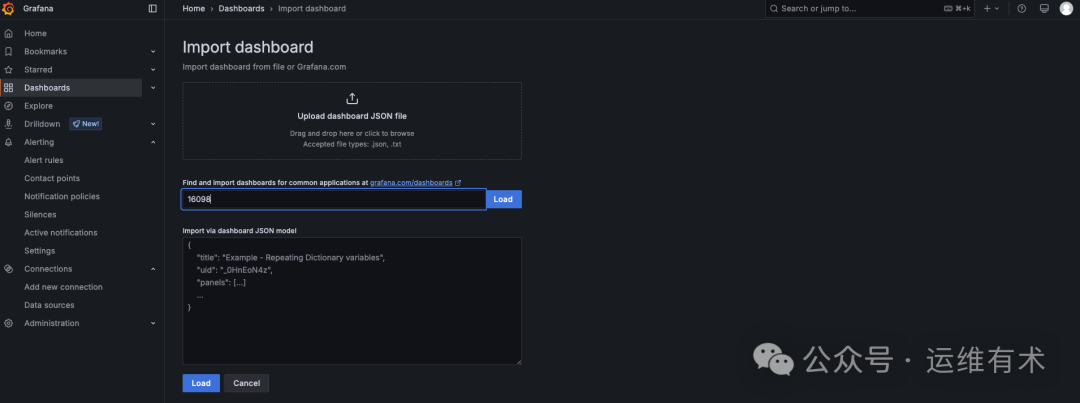This screenshot has height=403, width=1080.
Task: Click the bottom Load button for JSON model
Action: pos(201,383)
